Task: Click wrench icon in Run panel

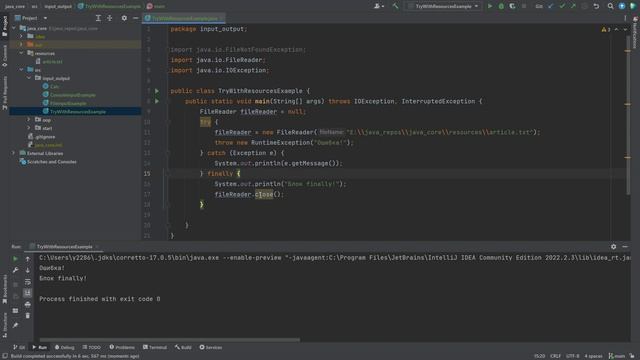Action: point(15,270)
